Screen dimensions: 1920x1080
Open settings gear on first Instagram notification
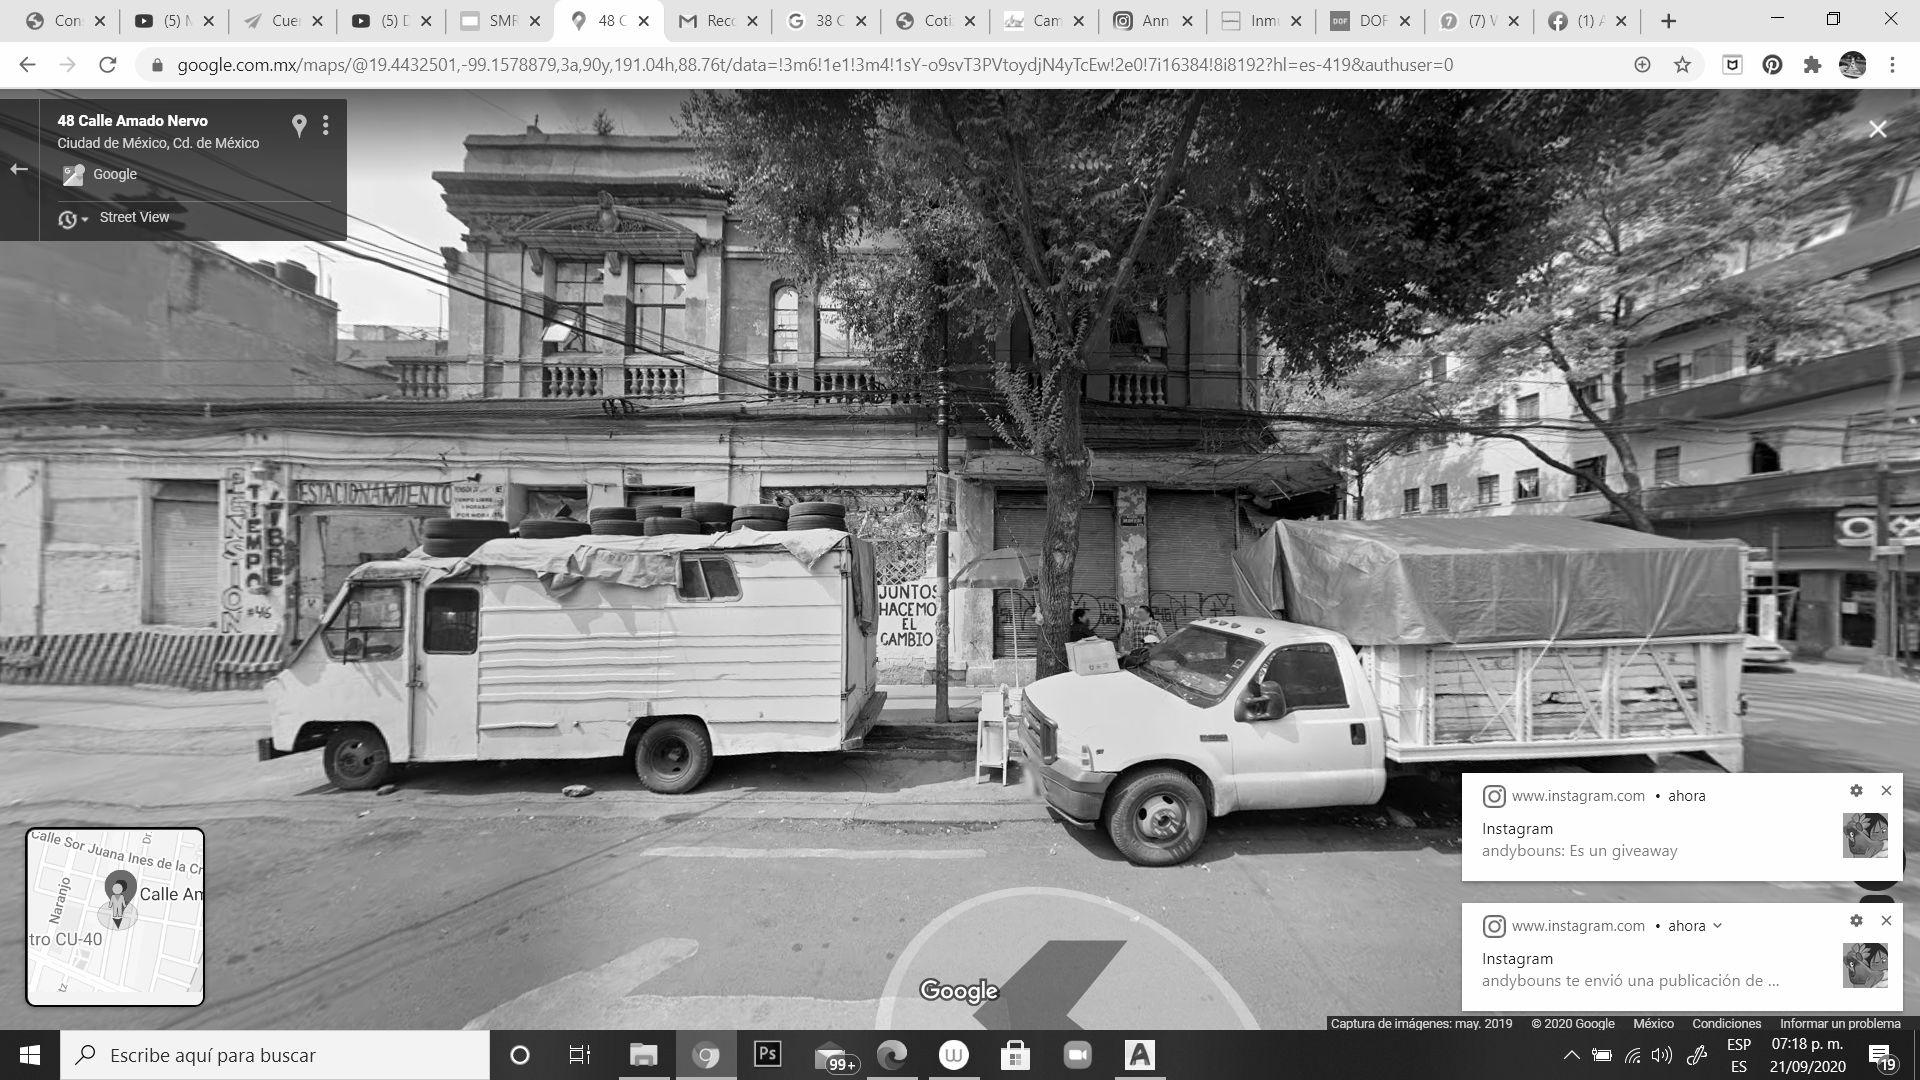[x=1856, y=790]
